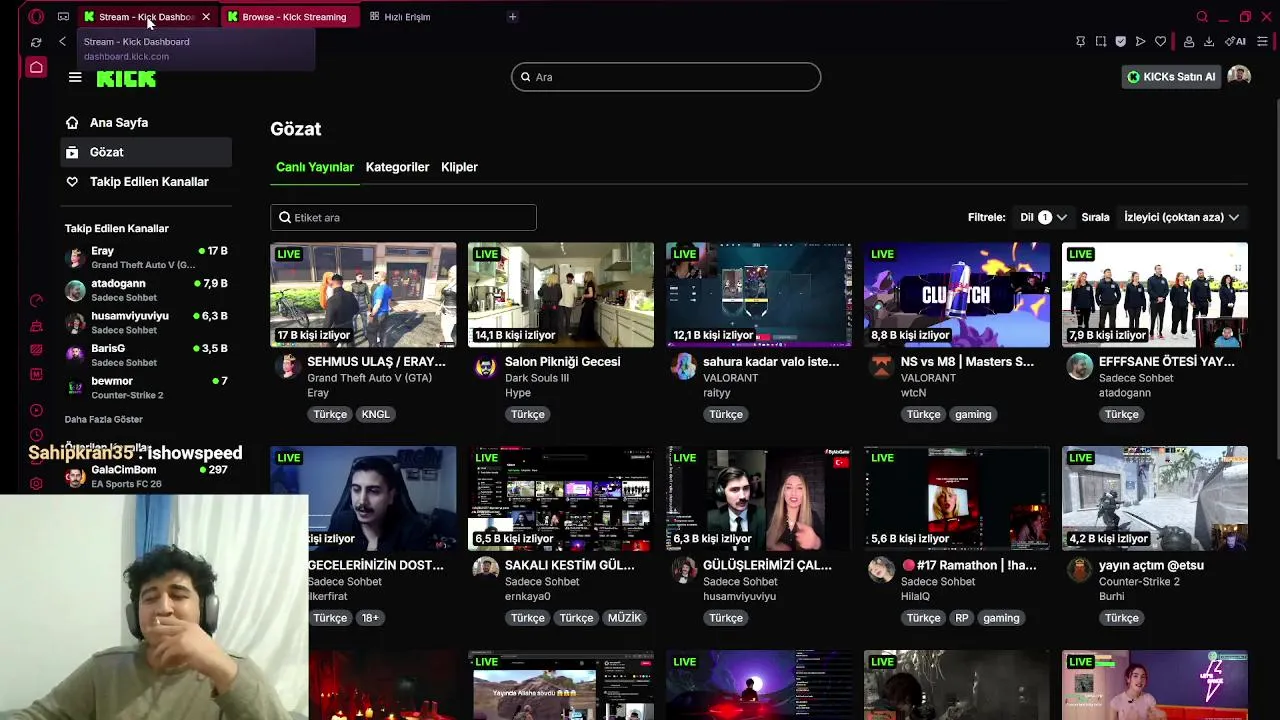Image resolution: width=1280 pixels, height=720 pixels.
Task: Click the tab search magnifier icon
Action: coord(1202,16)
